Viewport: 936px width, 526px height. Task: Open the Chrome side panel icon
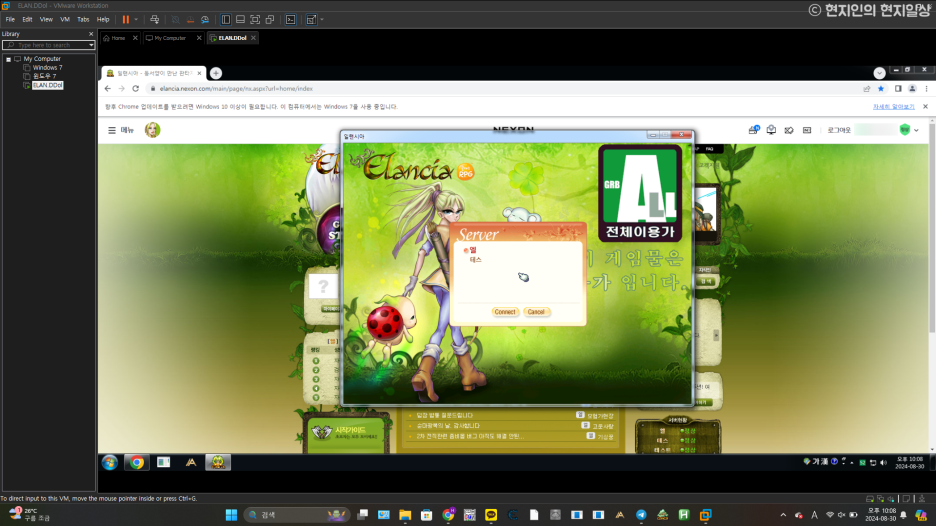pos(898,88)
